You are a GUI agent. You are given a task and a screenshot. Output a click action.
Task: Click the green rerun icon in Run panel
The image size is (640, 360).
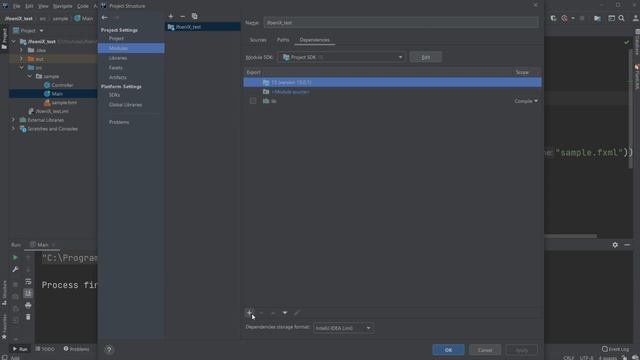pyautogui.click(x=15, y=258)
